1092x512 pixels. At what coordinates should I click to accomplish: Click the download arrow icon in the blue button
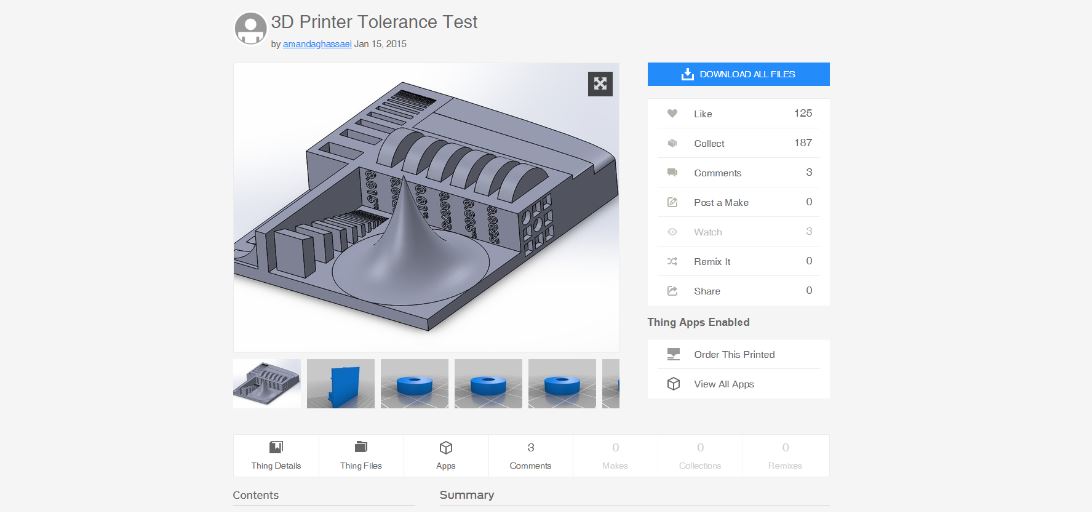pos(687,75)
